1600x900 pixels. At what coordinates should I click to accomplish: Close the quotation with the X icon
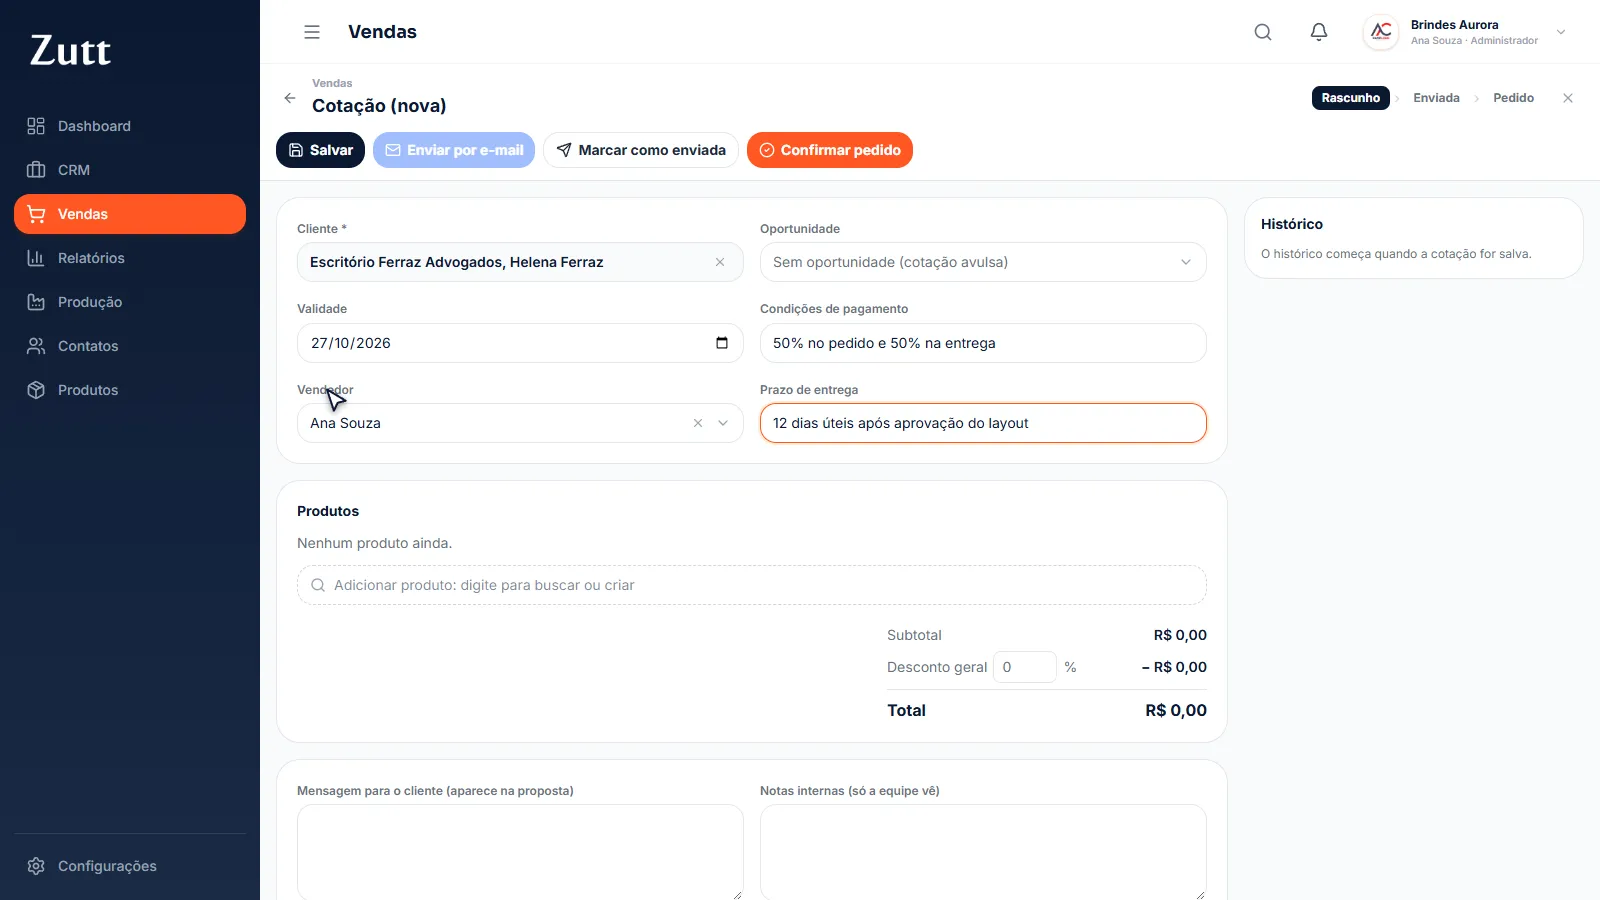[1568, 98]
